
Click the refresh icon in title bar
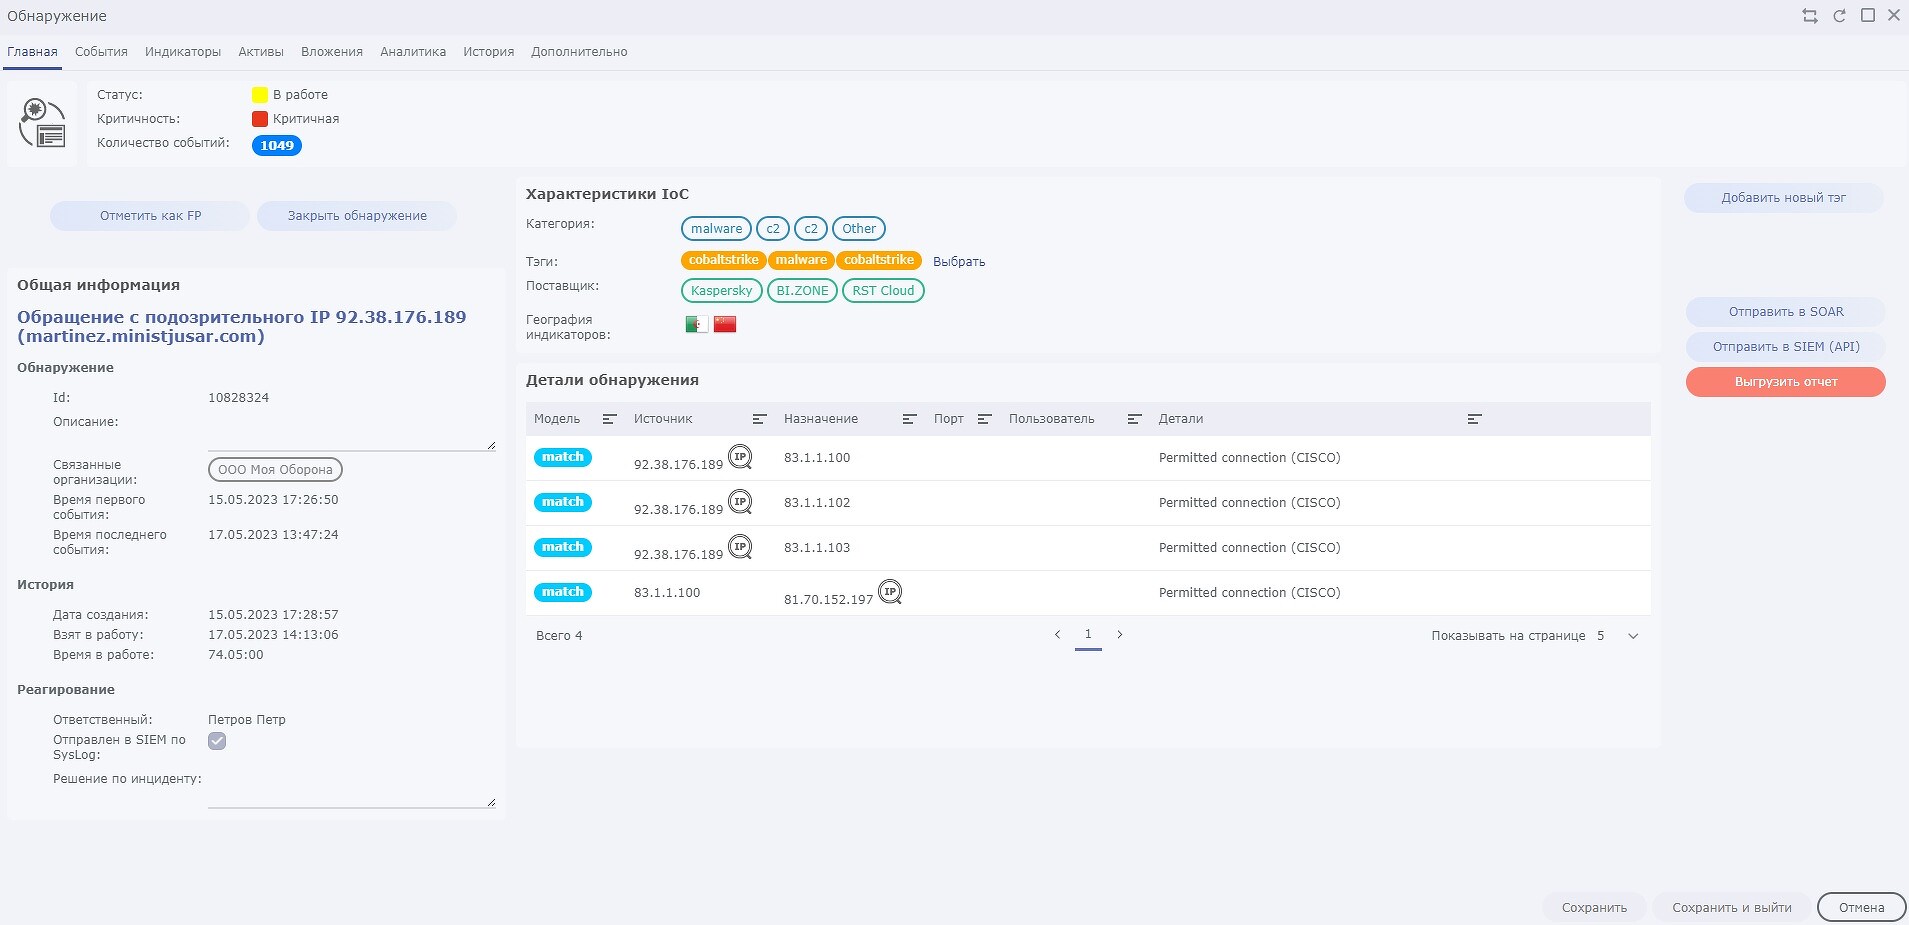1839,16
